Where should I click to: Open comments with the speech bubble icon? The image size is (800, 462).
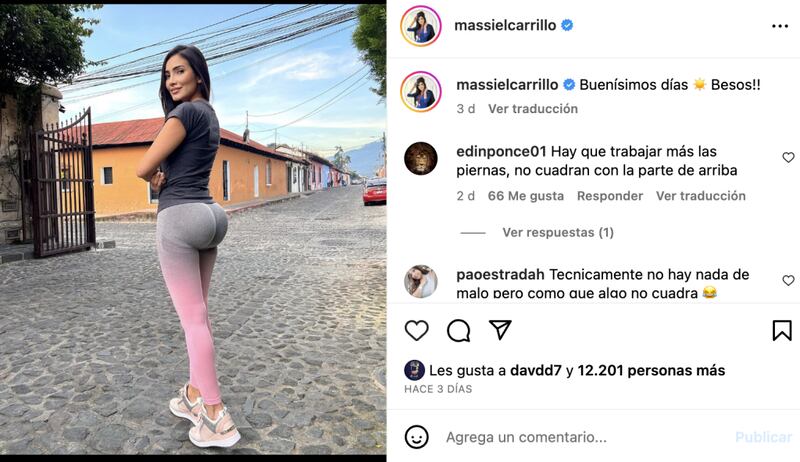click(x=458, y=330)
